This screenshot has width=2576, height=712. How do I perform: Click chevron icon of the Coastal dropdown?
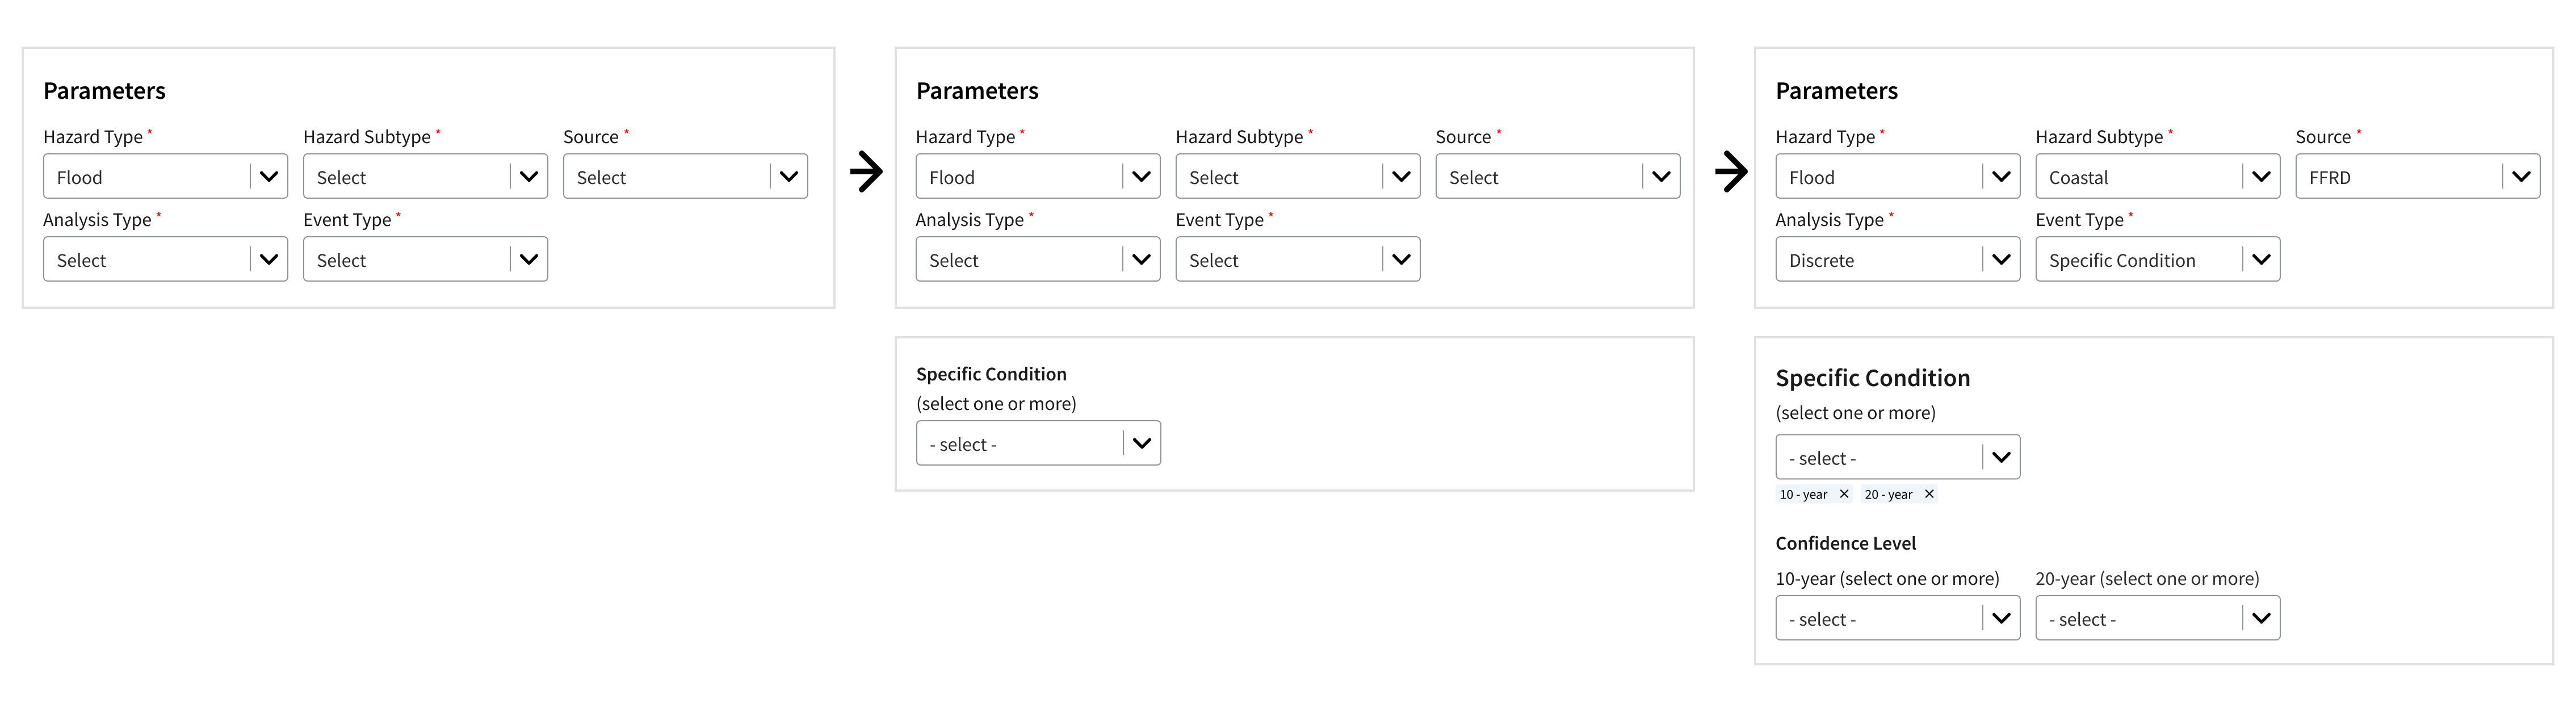pos(2261,177)
